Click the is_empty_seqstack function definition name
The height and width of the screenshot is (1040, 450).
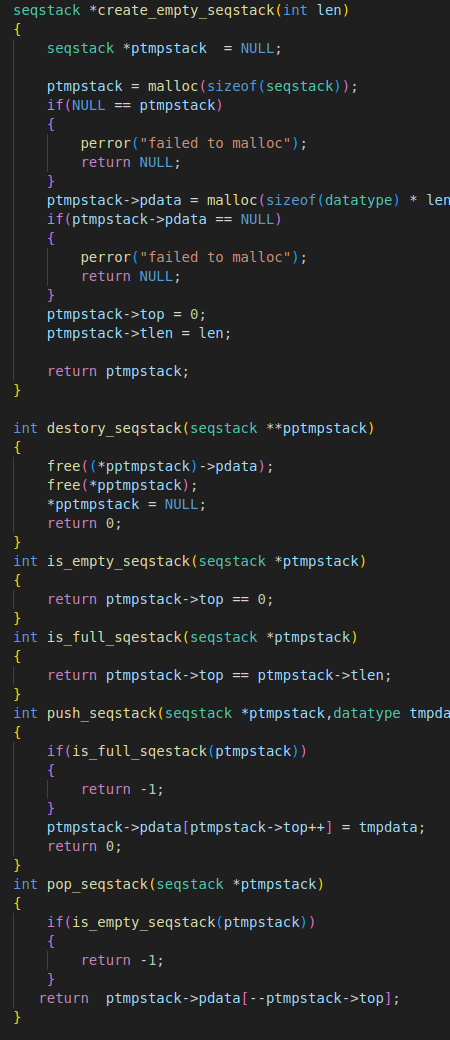pos(118,562)
